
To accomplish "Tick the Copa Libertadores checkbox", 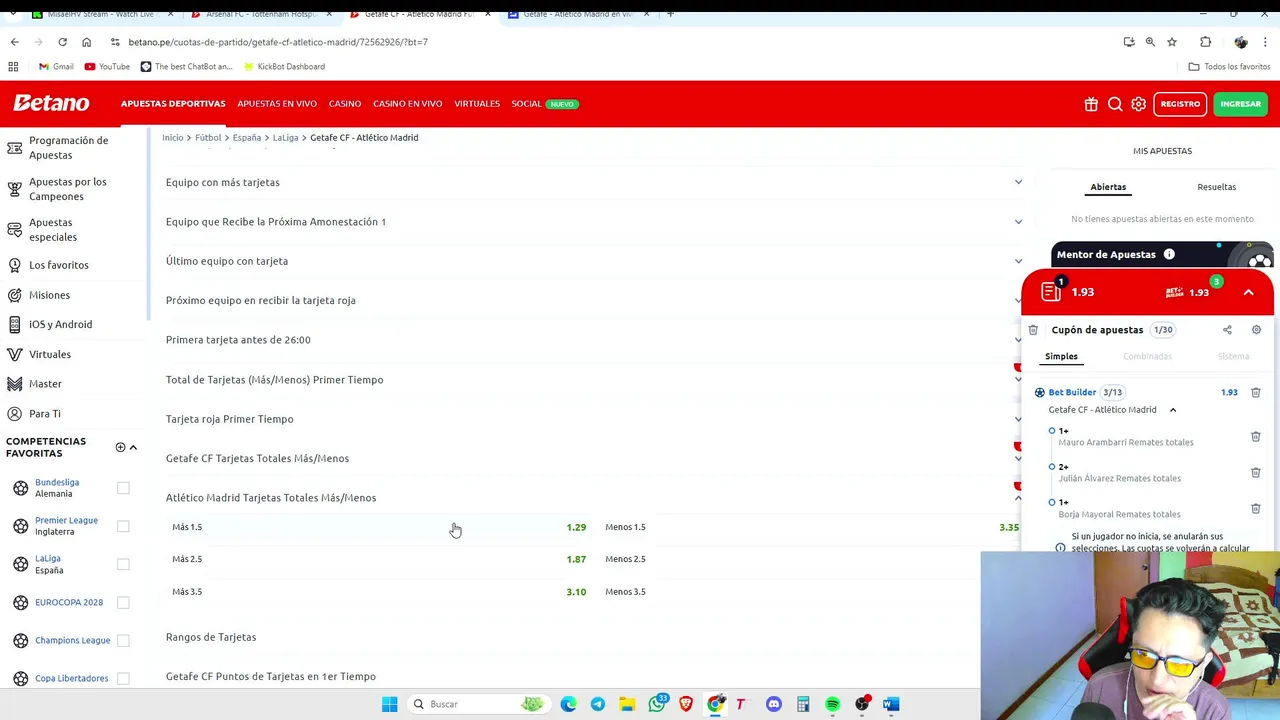I will point(123,678).
